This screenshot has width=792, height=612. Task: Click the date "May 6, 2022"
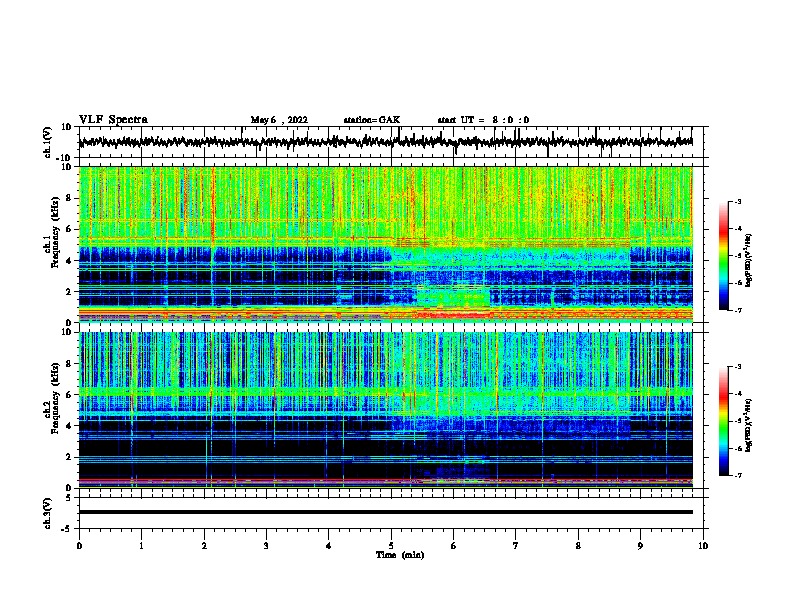tap(279, 120)
